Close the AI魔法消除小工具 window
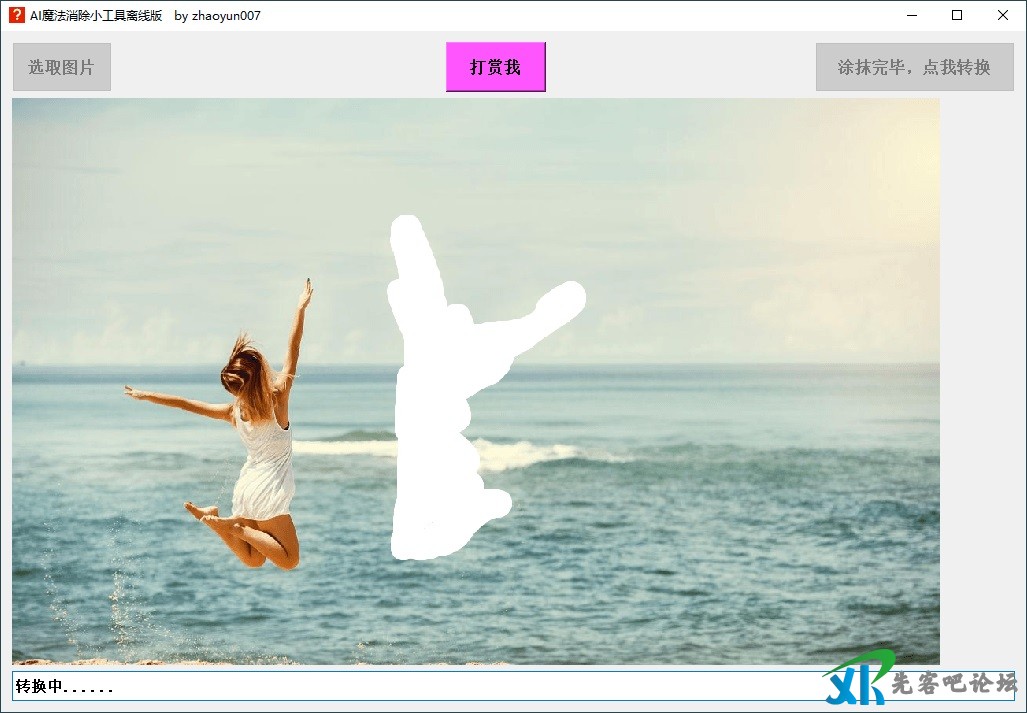The image size is (1027, 713). pos(1003,15)
